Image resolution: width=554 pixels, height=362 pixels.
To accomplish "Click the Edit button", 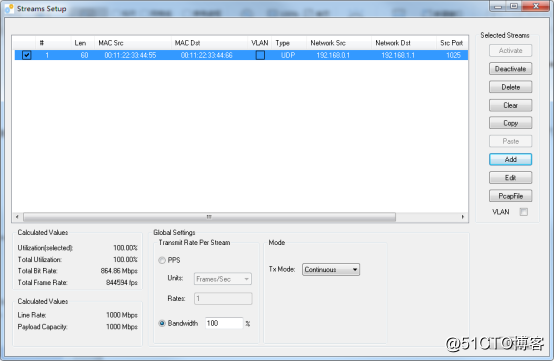I will (x=511, y=178).
